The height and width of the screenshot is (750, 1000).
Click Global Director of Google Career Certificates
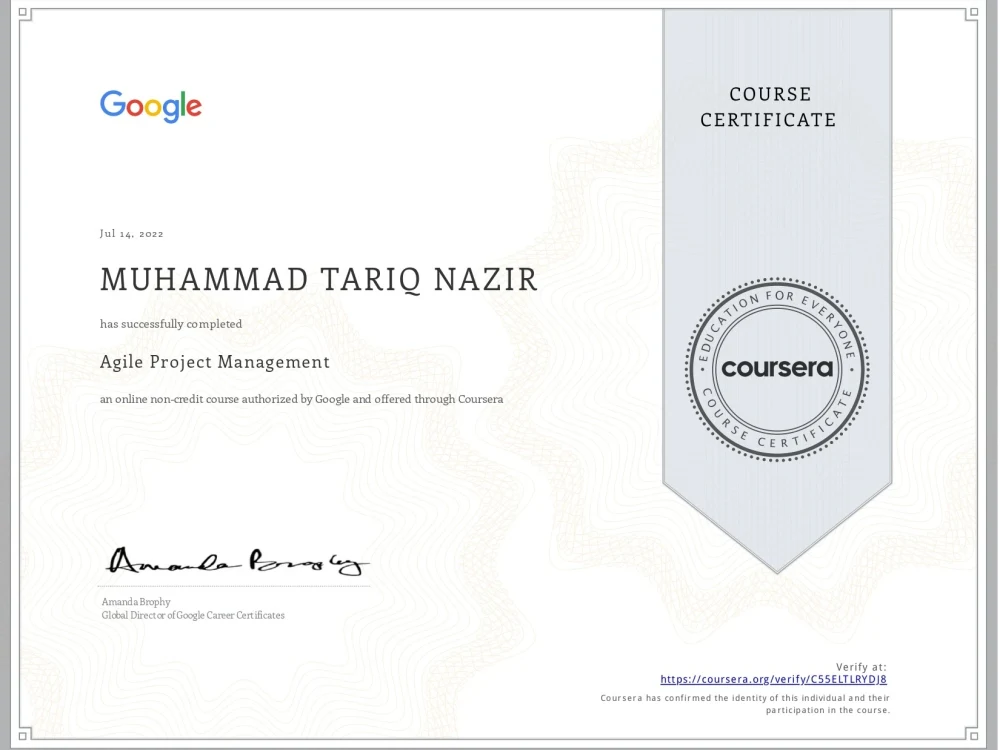193,615
